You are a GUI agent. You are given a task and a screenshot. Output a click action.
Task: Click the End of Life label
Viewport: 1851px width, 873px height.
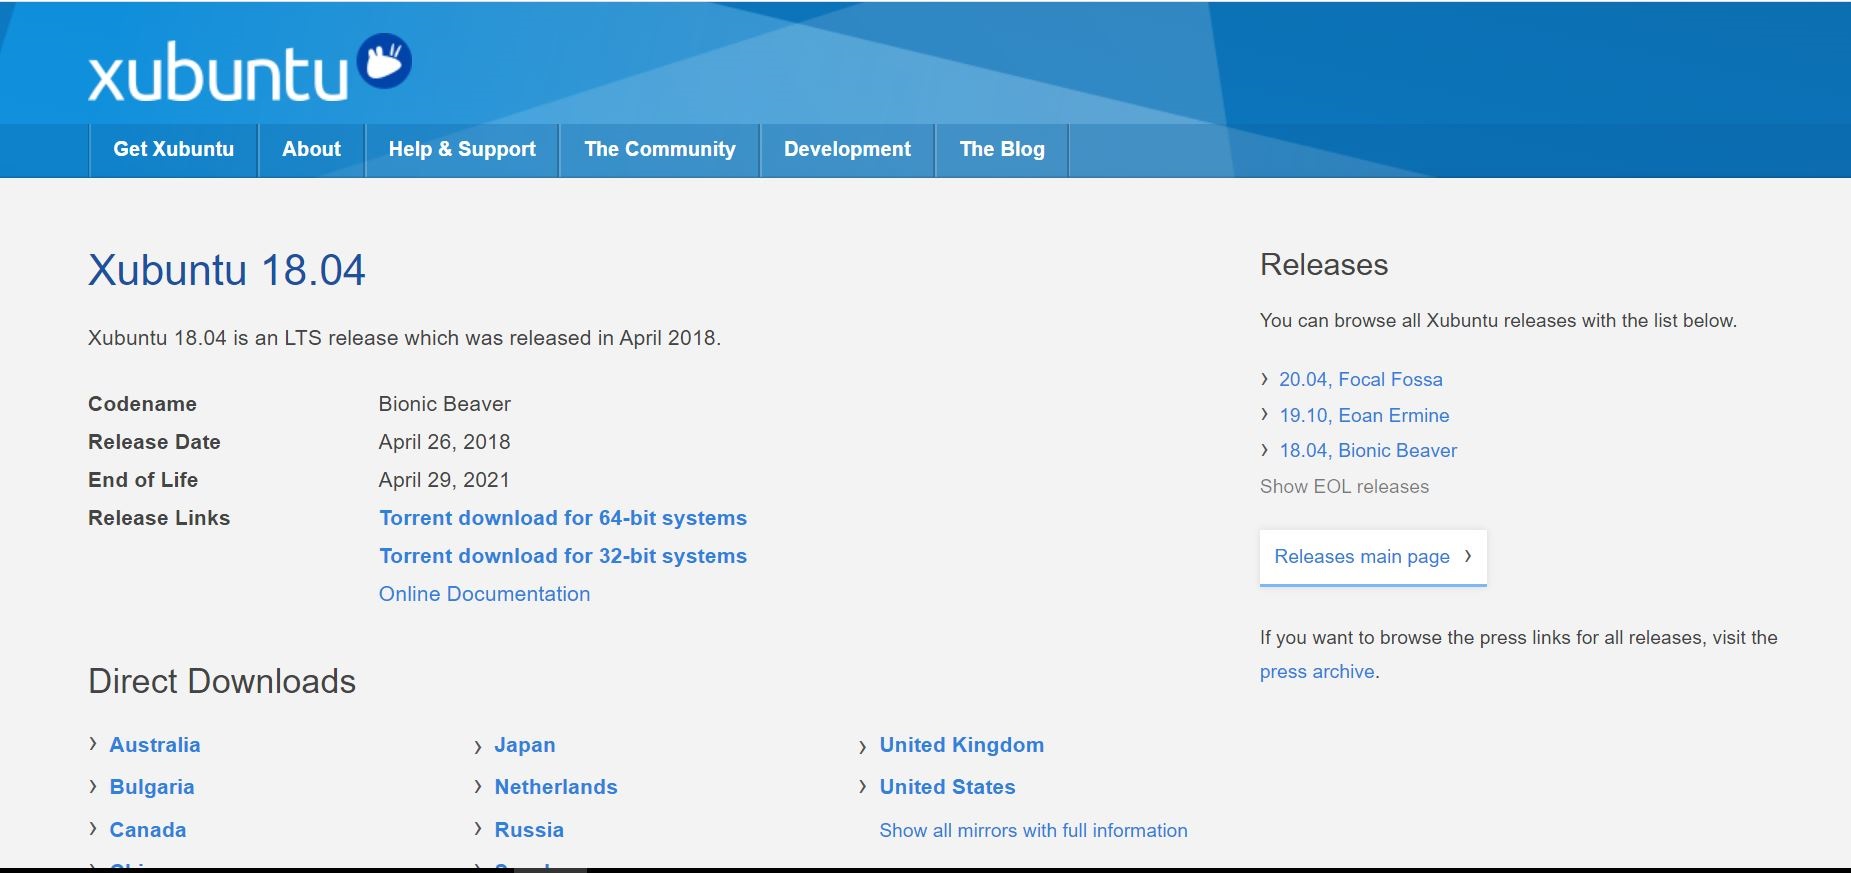[x=143, y=480]
